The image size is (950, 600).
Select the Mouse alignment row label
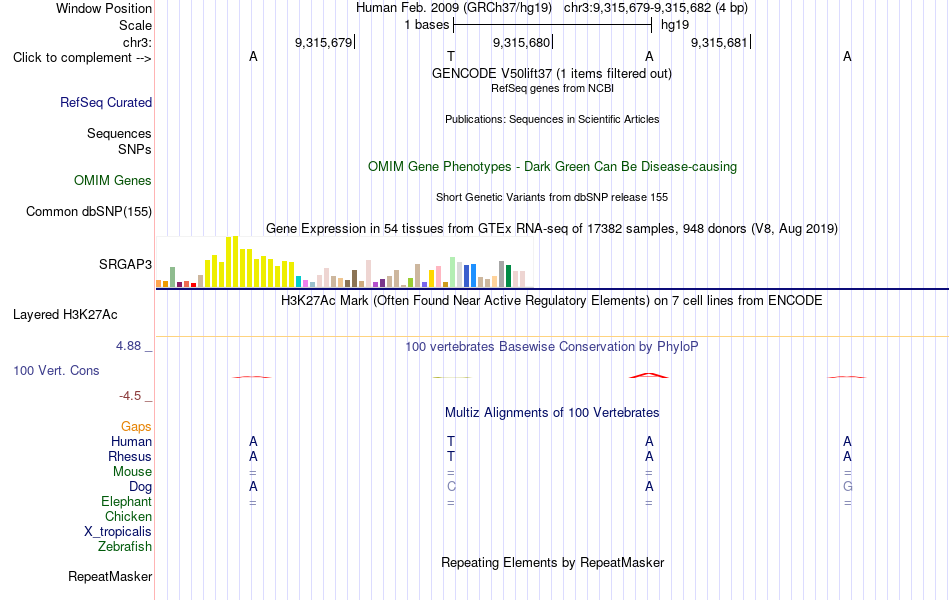click(x=133, y=472)
